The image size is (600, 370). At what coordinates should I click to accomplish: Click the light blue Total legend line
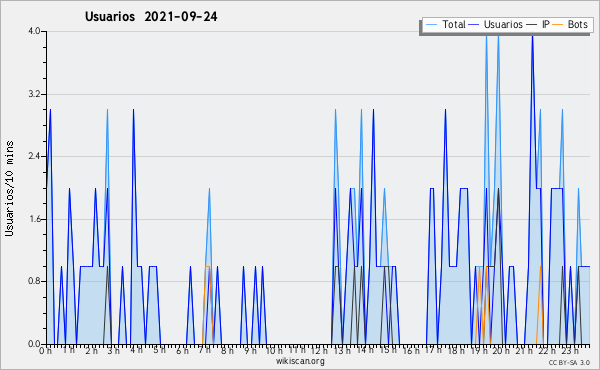[x=432, y=25]
